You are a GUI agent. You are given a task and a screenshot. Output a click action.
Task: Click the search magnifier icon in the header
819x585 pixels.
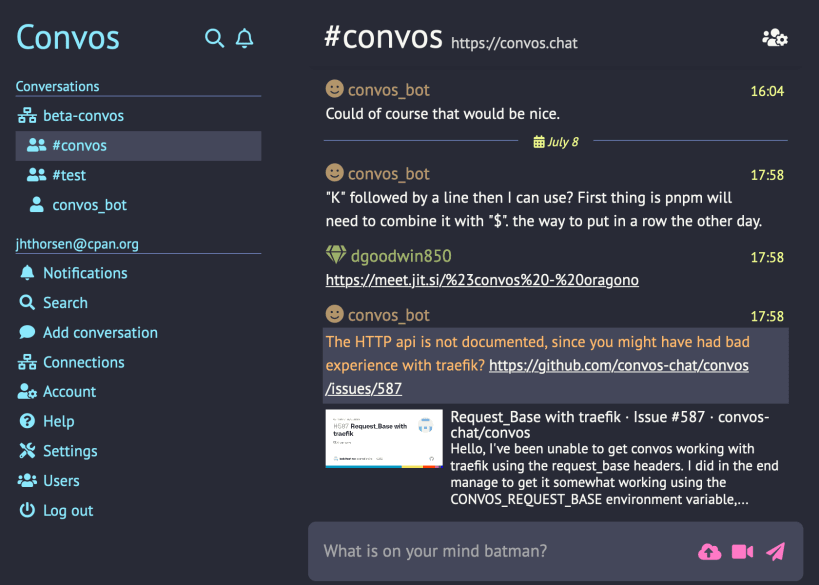214,38
